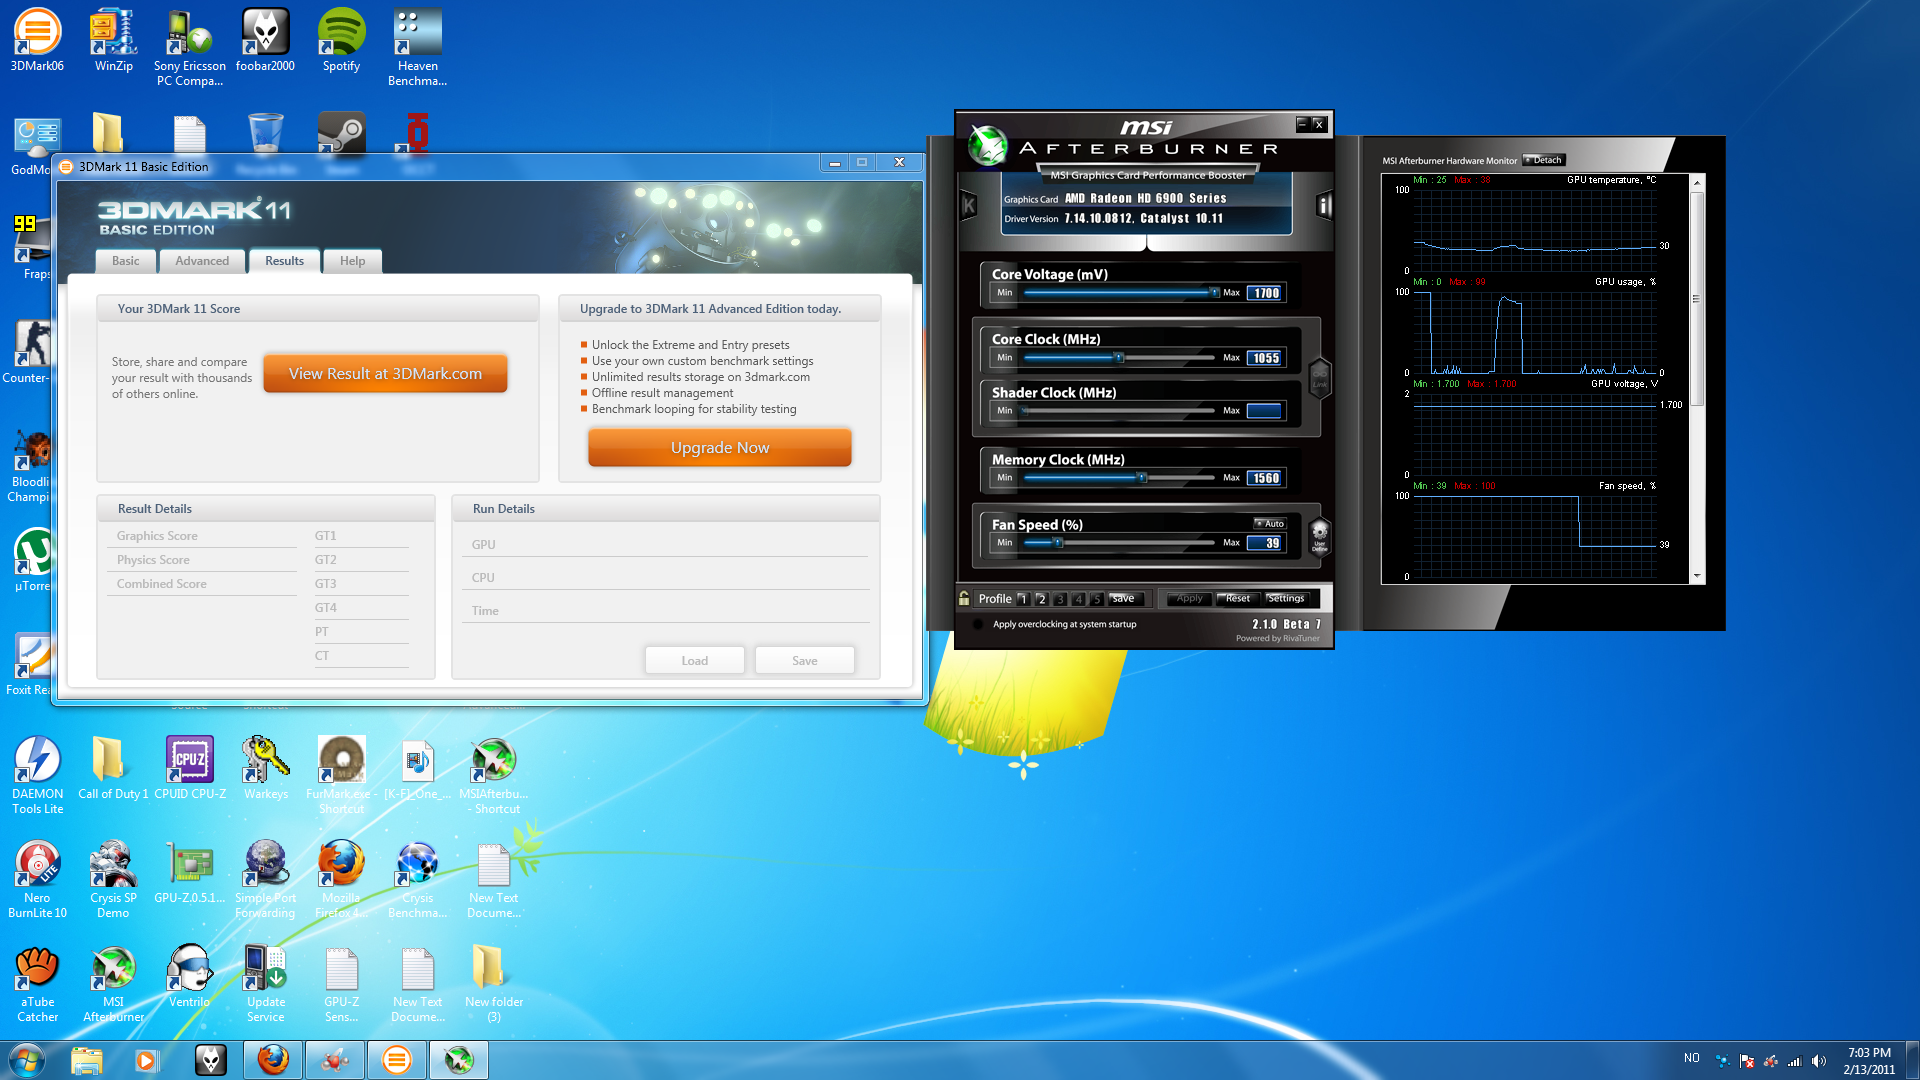This screenshot has height=1080, width=1920.
Task: Open the Help tab in 3DMark 11
Action: click(352, 261)
